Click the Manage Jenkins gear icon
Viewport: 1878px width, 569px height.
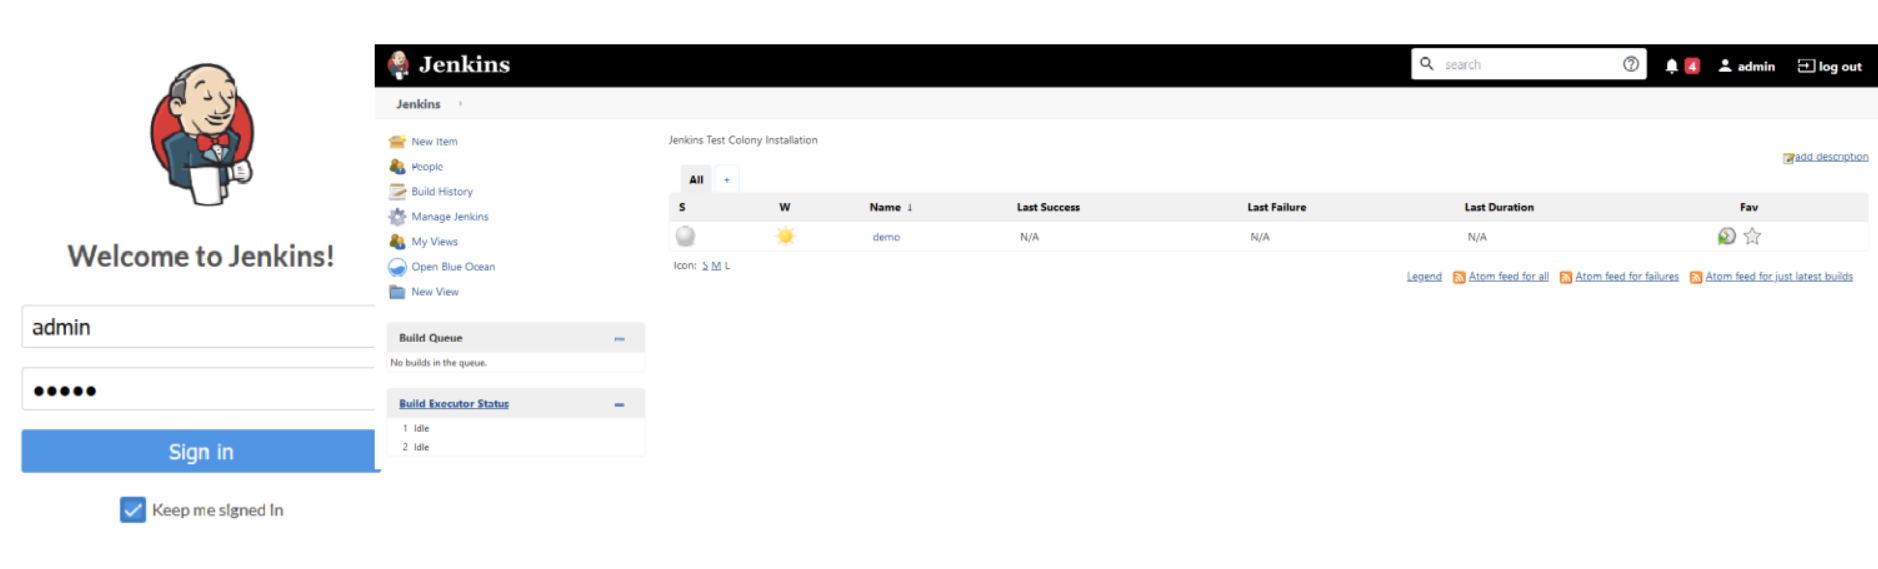click(397, 216)
